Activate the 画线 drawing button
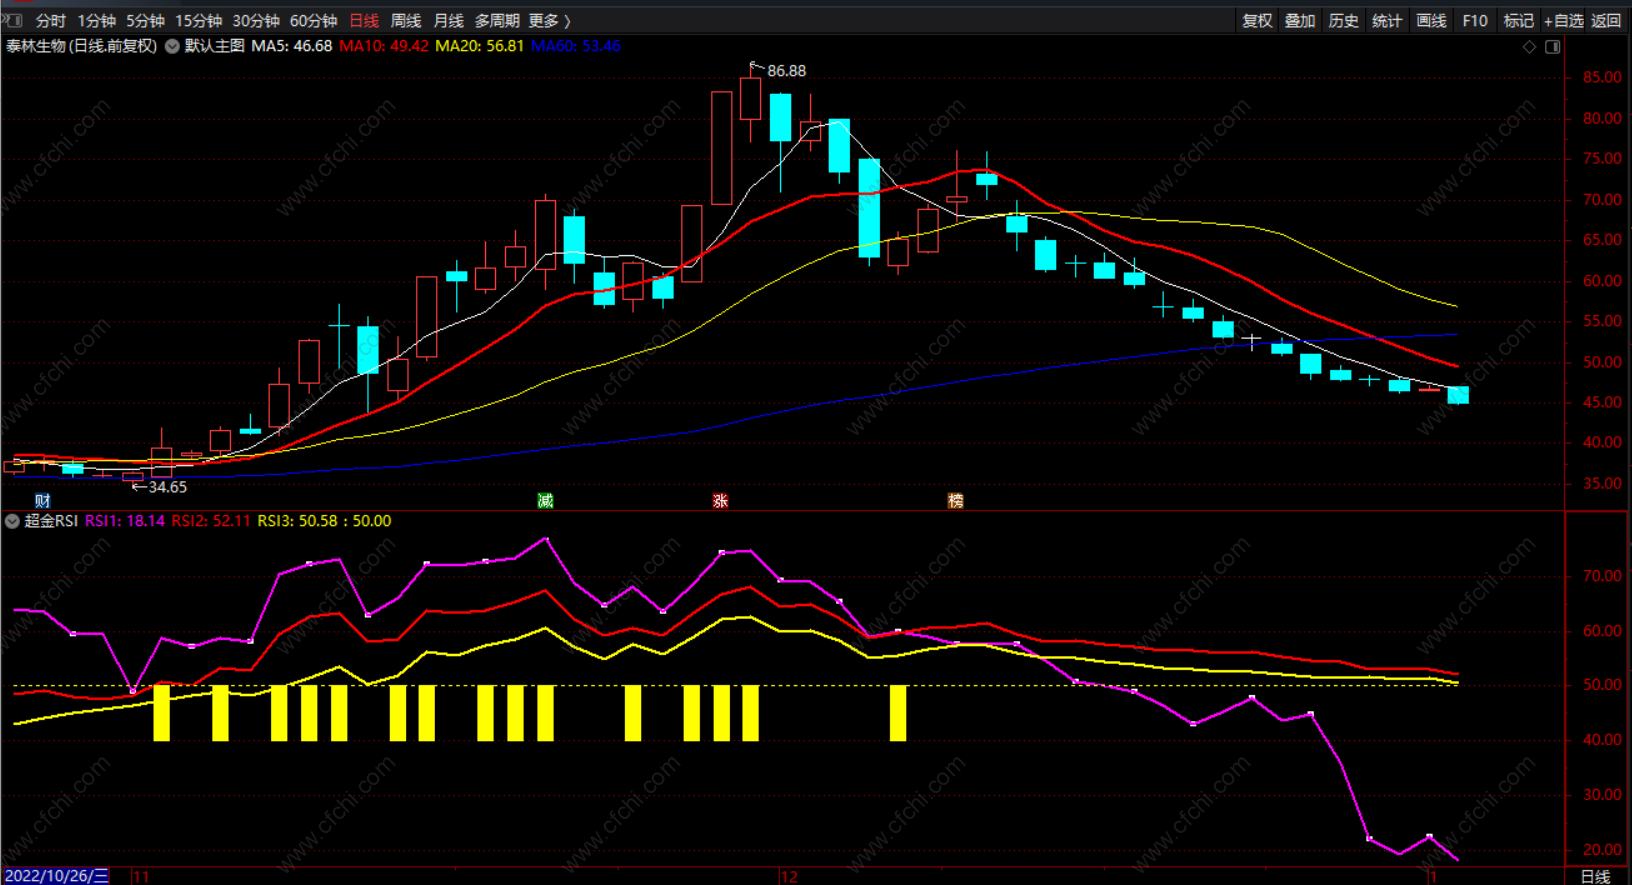 [x=1431, y=21]
